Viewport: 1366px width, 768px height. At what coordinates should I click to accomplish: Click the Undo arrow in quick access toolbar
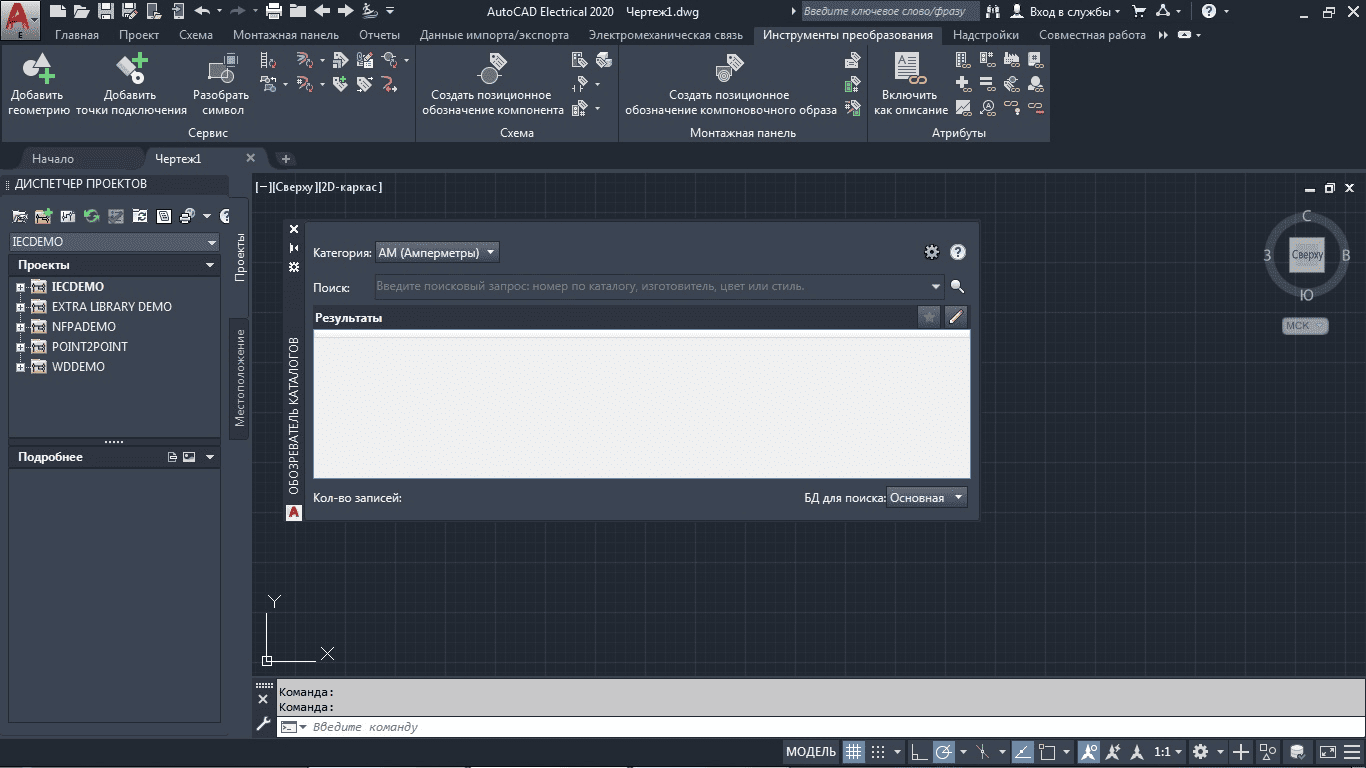click(x=202, y=11)
